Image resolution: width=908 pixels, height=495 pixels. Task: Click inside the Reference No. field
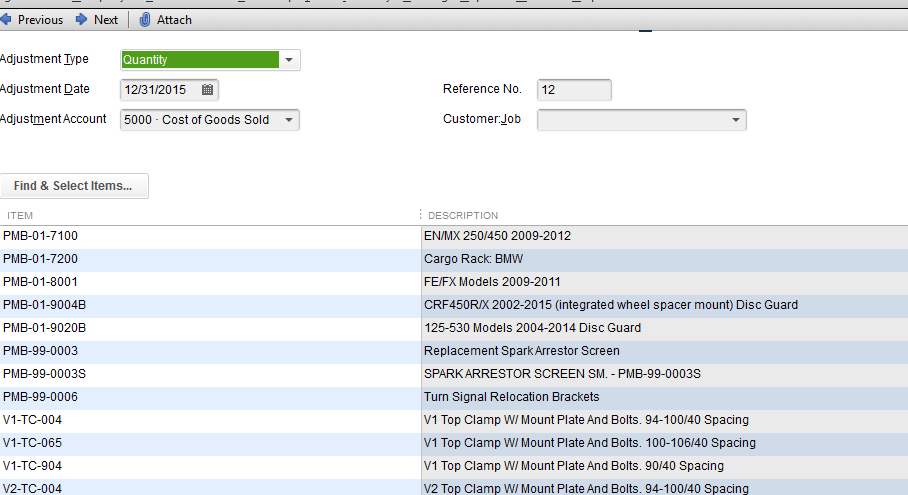pyautogui.click(x=574, y=90)
